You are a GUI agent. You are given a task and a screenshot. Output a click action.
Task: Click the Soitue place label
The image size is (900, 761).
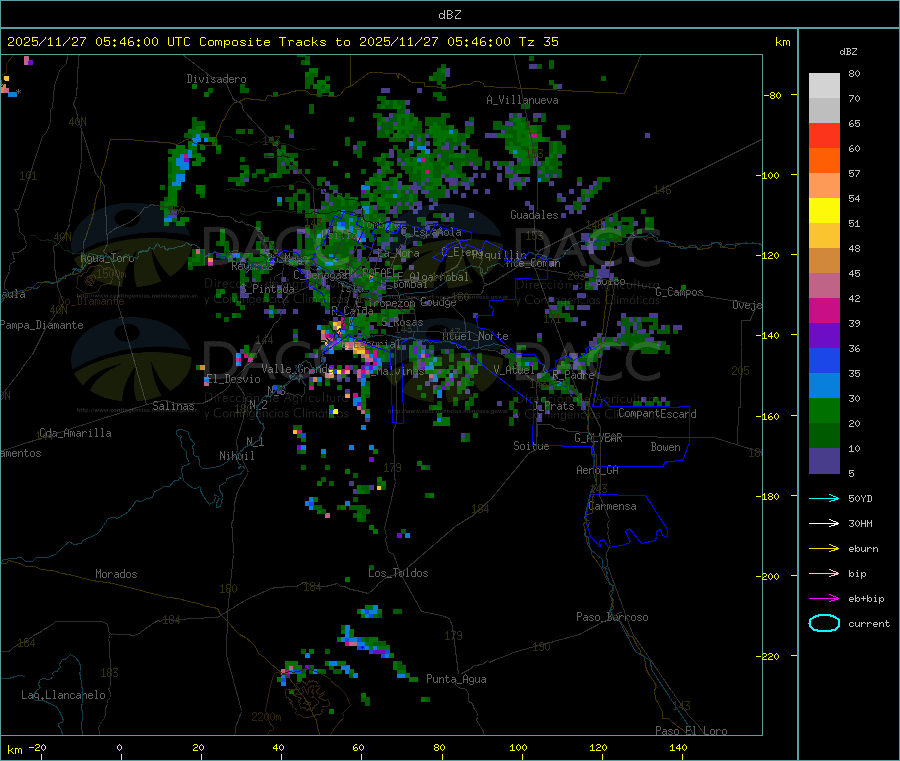(531, 446)
